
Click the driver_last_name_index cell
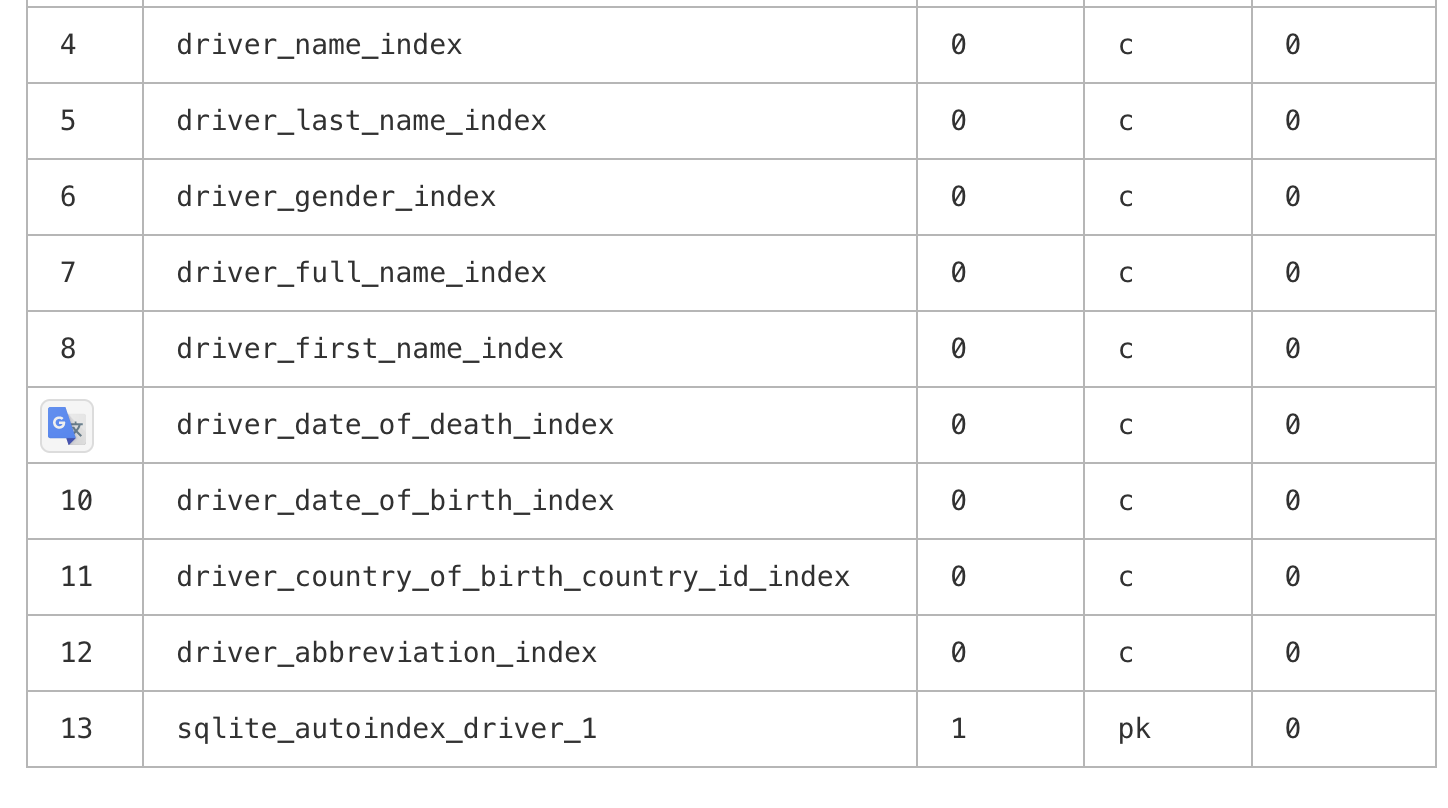pyautogui.click(x=361, y=121)
